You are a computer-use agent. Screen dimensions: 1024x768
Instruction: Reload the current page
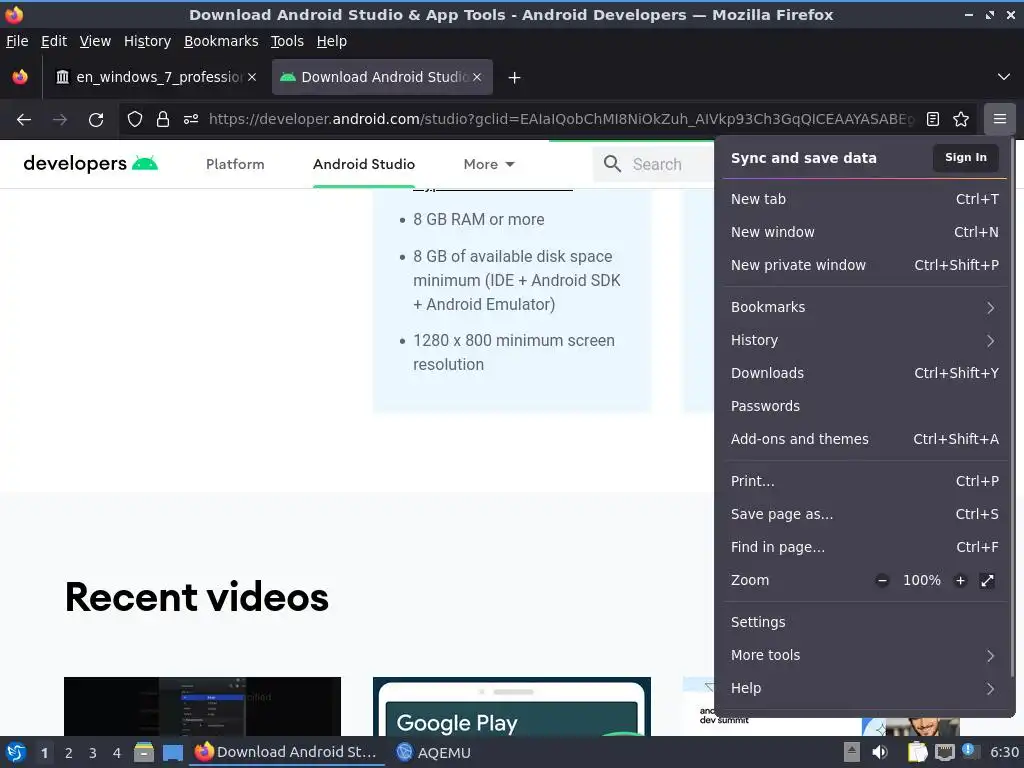(96, 120)
